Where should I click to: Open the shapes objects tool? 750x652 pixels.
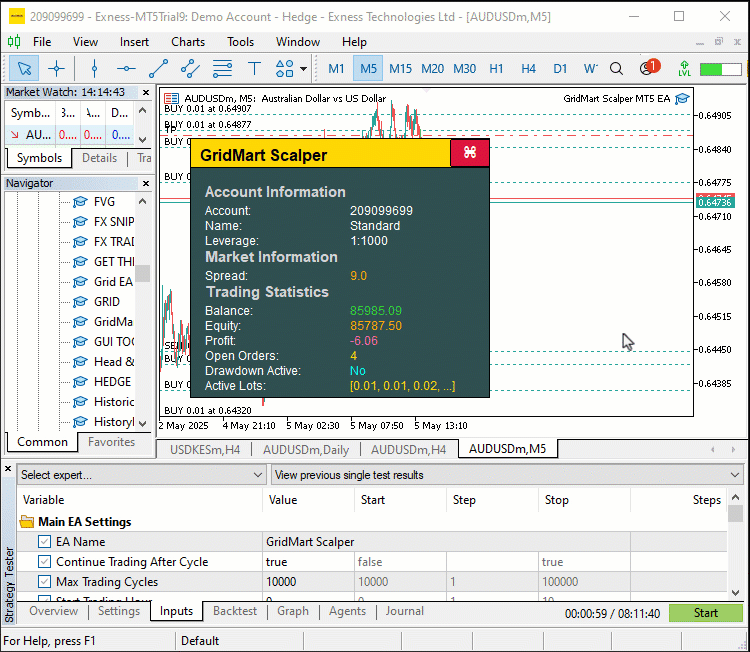[x=285, y=69]
